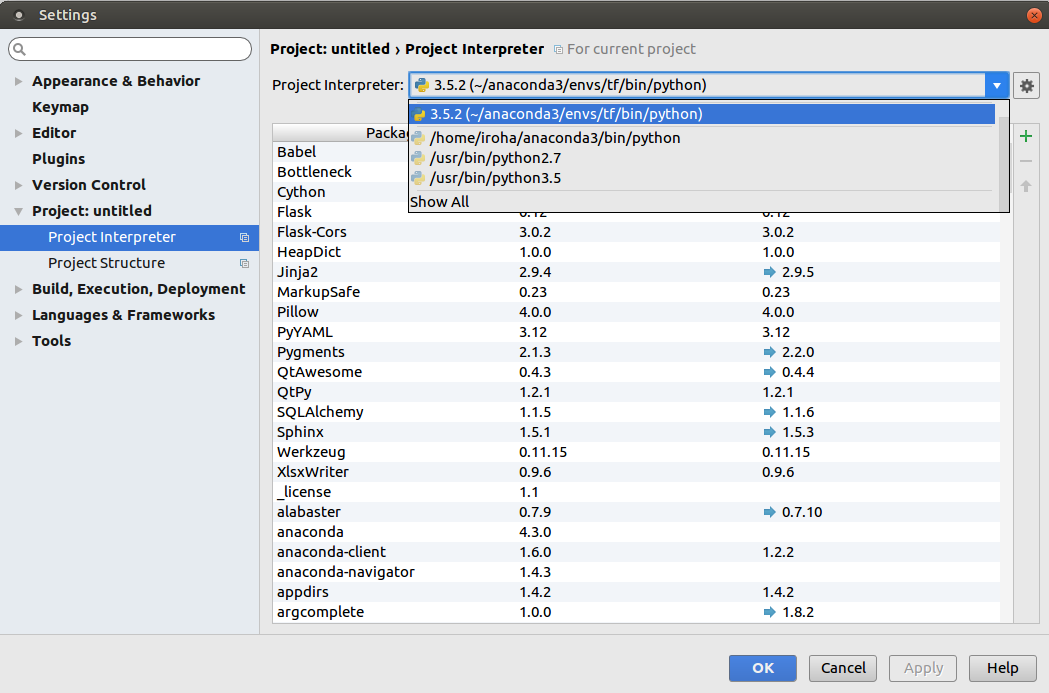Select the Werkzeug package row
Screen dimensions: 1049x693
tap(636, 452)
